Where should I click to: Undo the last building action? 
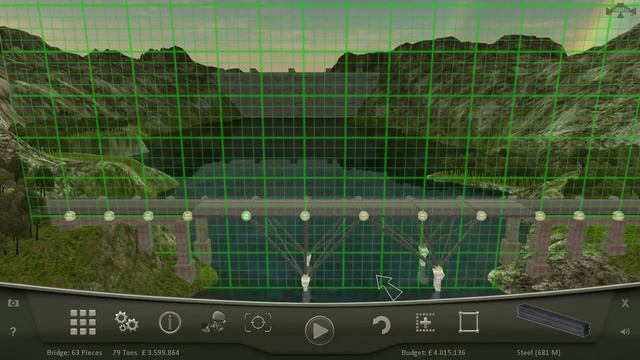pyautogui.click(x=382, y=325)
